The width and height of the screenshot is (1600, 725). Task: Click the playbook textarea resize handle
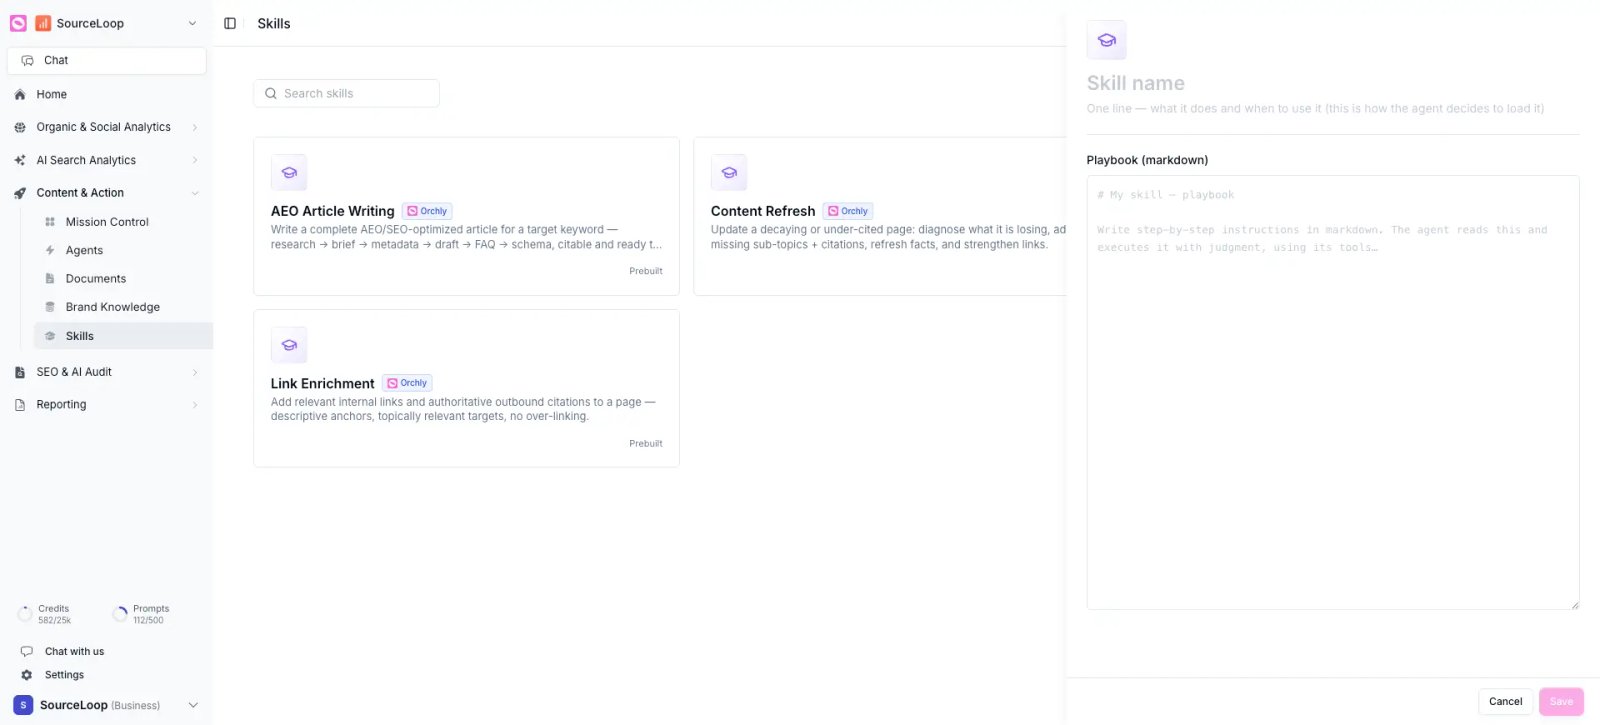(x=1574, y=604)
